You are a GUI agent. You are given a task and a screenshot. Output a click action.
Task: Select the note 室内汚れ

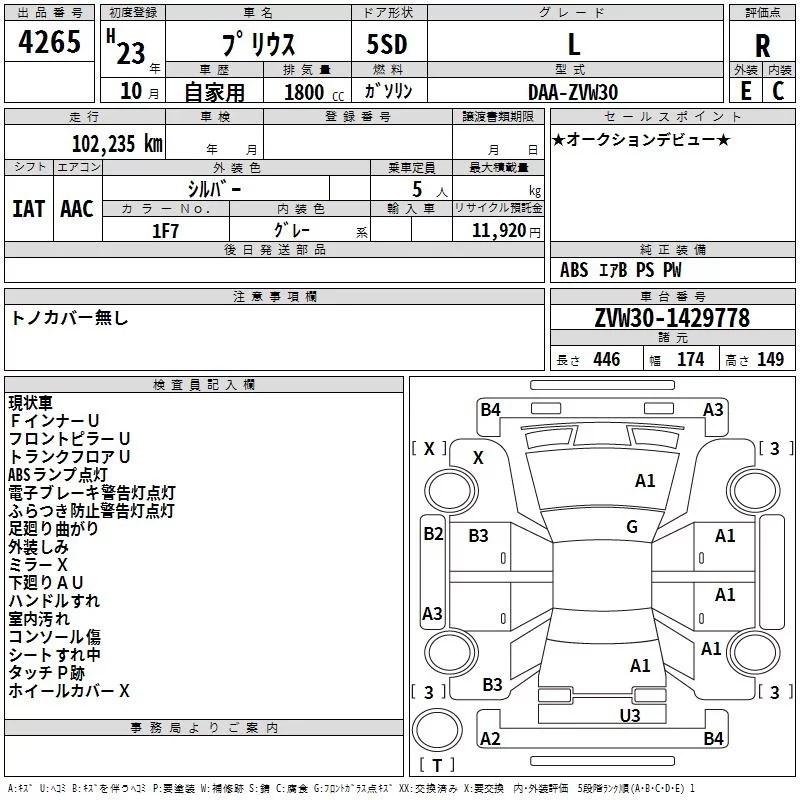click(x=39, y=619)
